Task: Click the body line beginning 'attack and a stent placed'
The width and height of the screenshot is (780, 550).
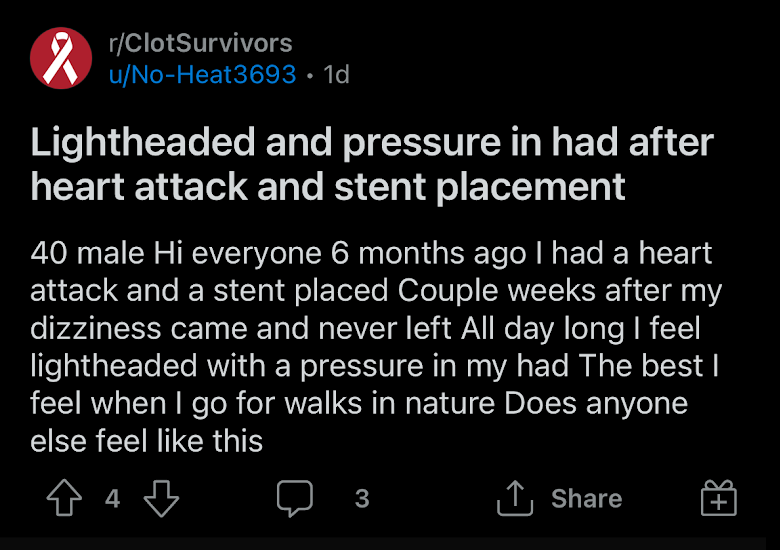Action: 376,291
